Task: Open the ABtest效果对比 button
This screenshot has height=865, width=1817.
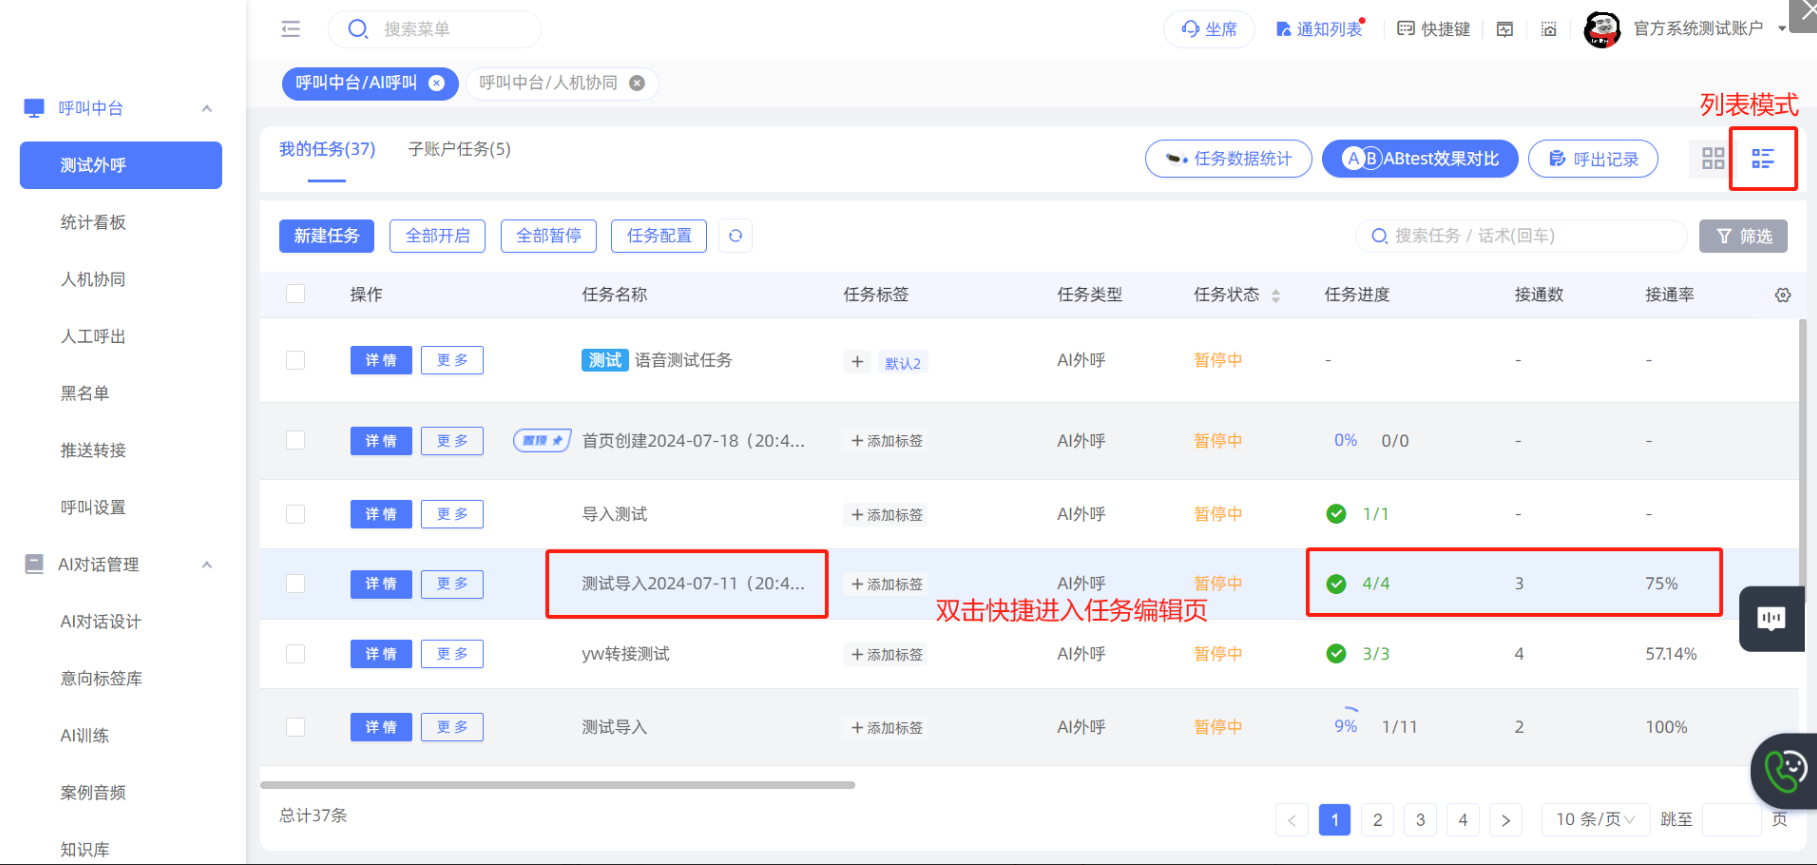Action: pyautogui.click(x=1419, y=159)
